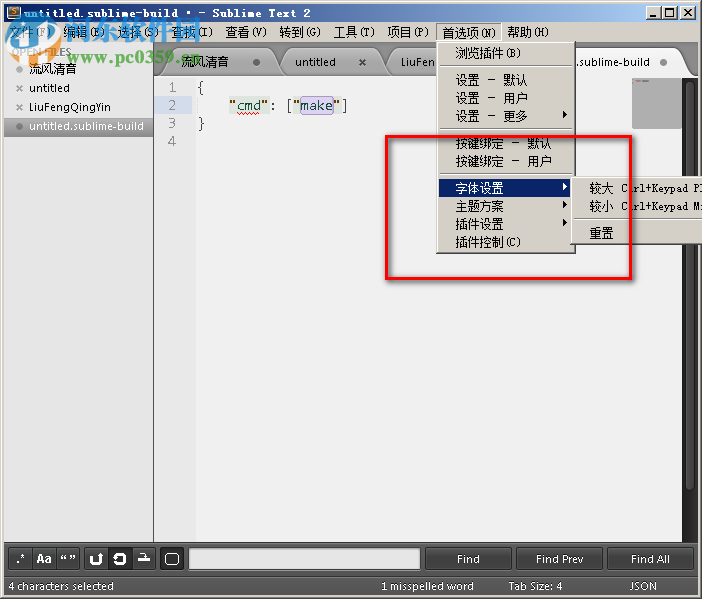The height and width of the screenshot is (599, 702).
Task: Select LiuFengQingYin in open files sidebar
Action: 70,107
